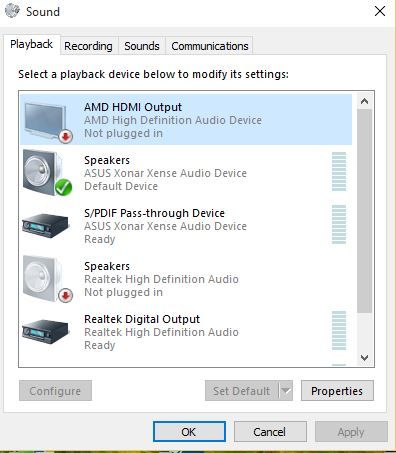Image resolution: width=396 pixels, height=453 pixels.
Task: Click the Sound dialog title bar icon
Action: pos(12,11)
